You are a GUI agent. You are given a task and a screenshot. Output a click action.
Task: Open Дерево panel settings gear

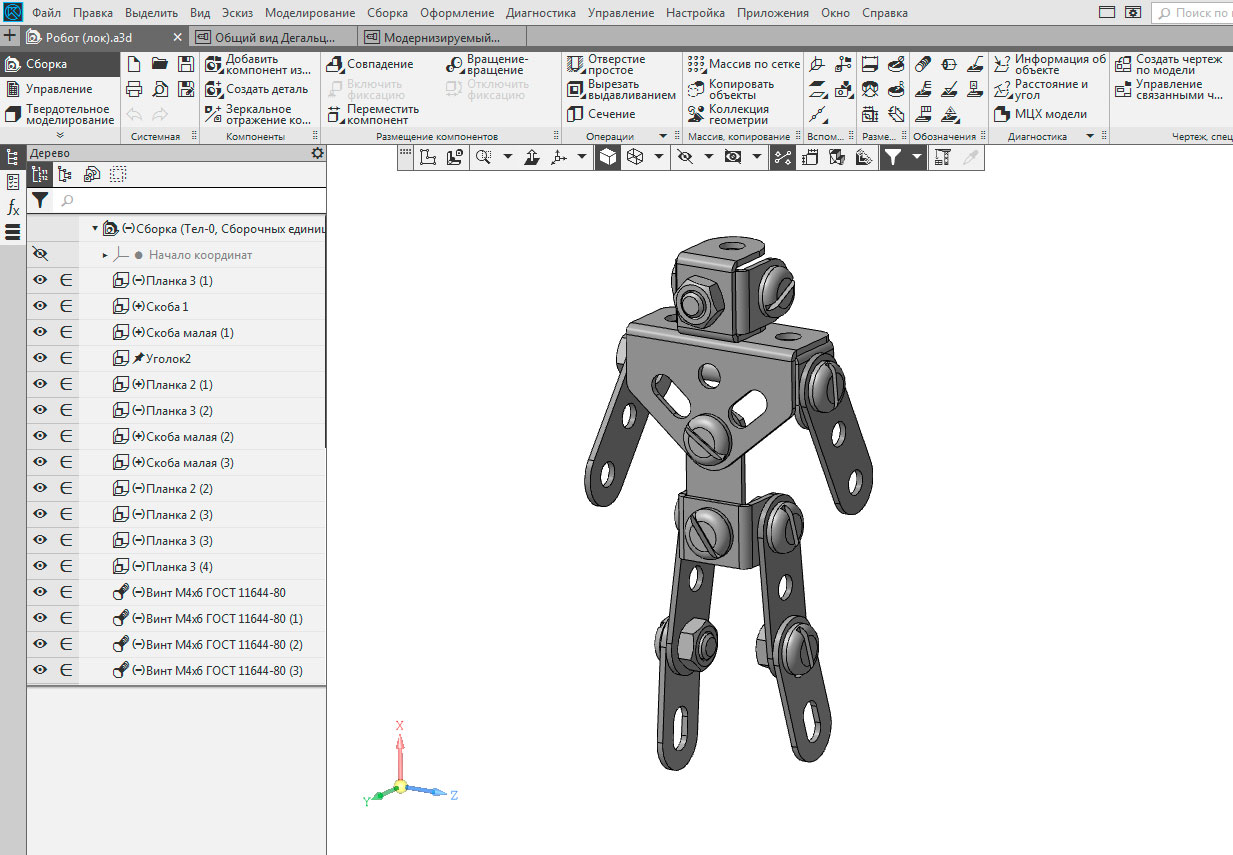tap(318, 153)
